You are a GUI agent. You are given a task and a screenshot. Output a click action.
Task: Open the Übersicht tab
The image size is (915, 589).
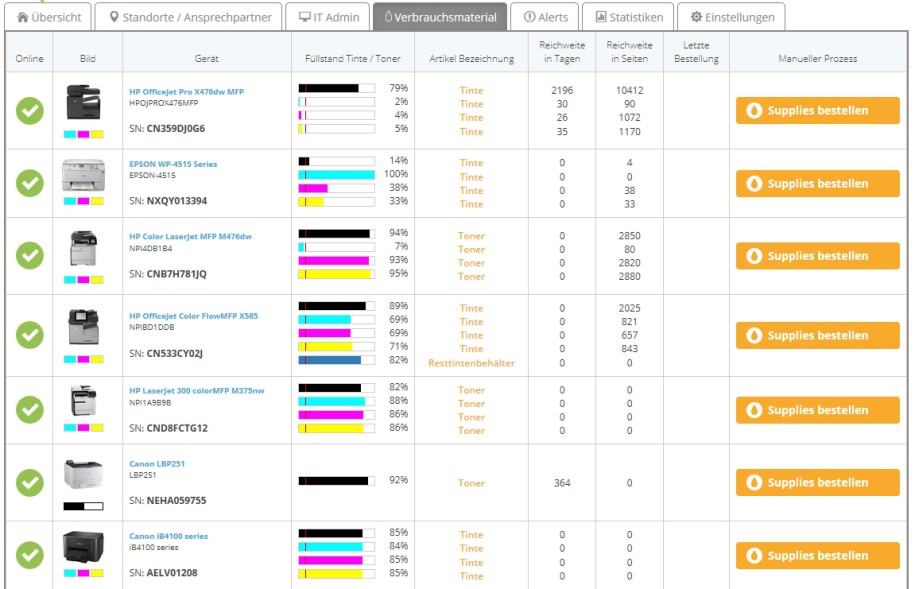[48, 17]
